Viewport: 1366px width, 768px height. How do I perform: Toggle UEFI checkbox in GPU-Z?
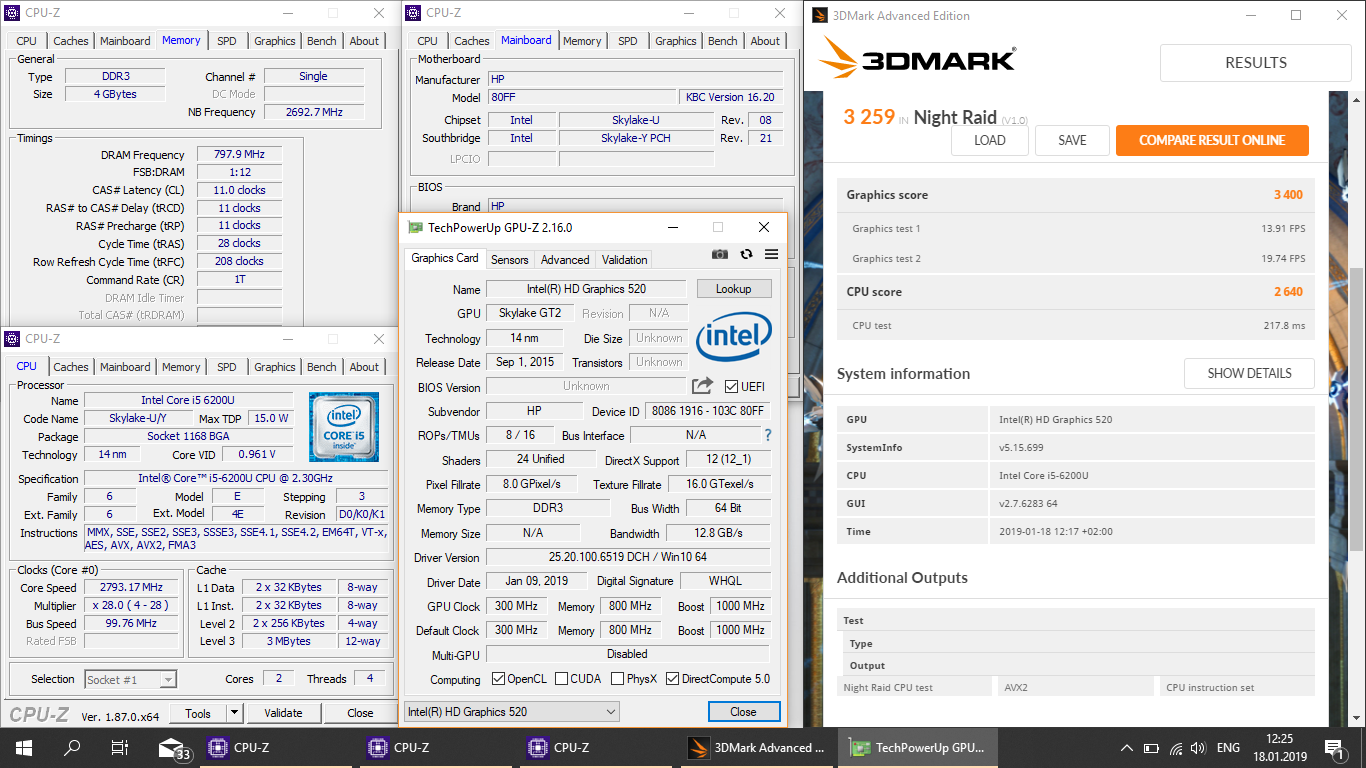731,386
